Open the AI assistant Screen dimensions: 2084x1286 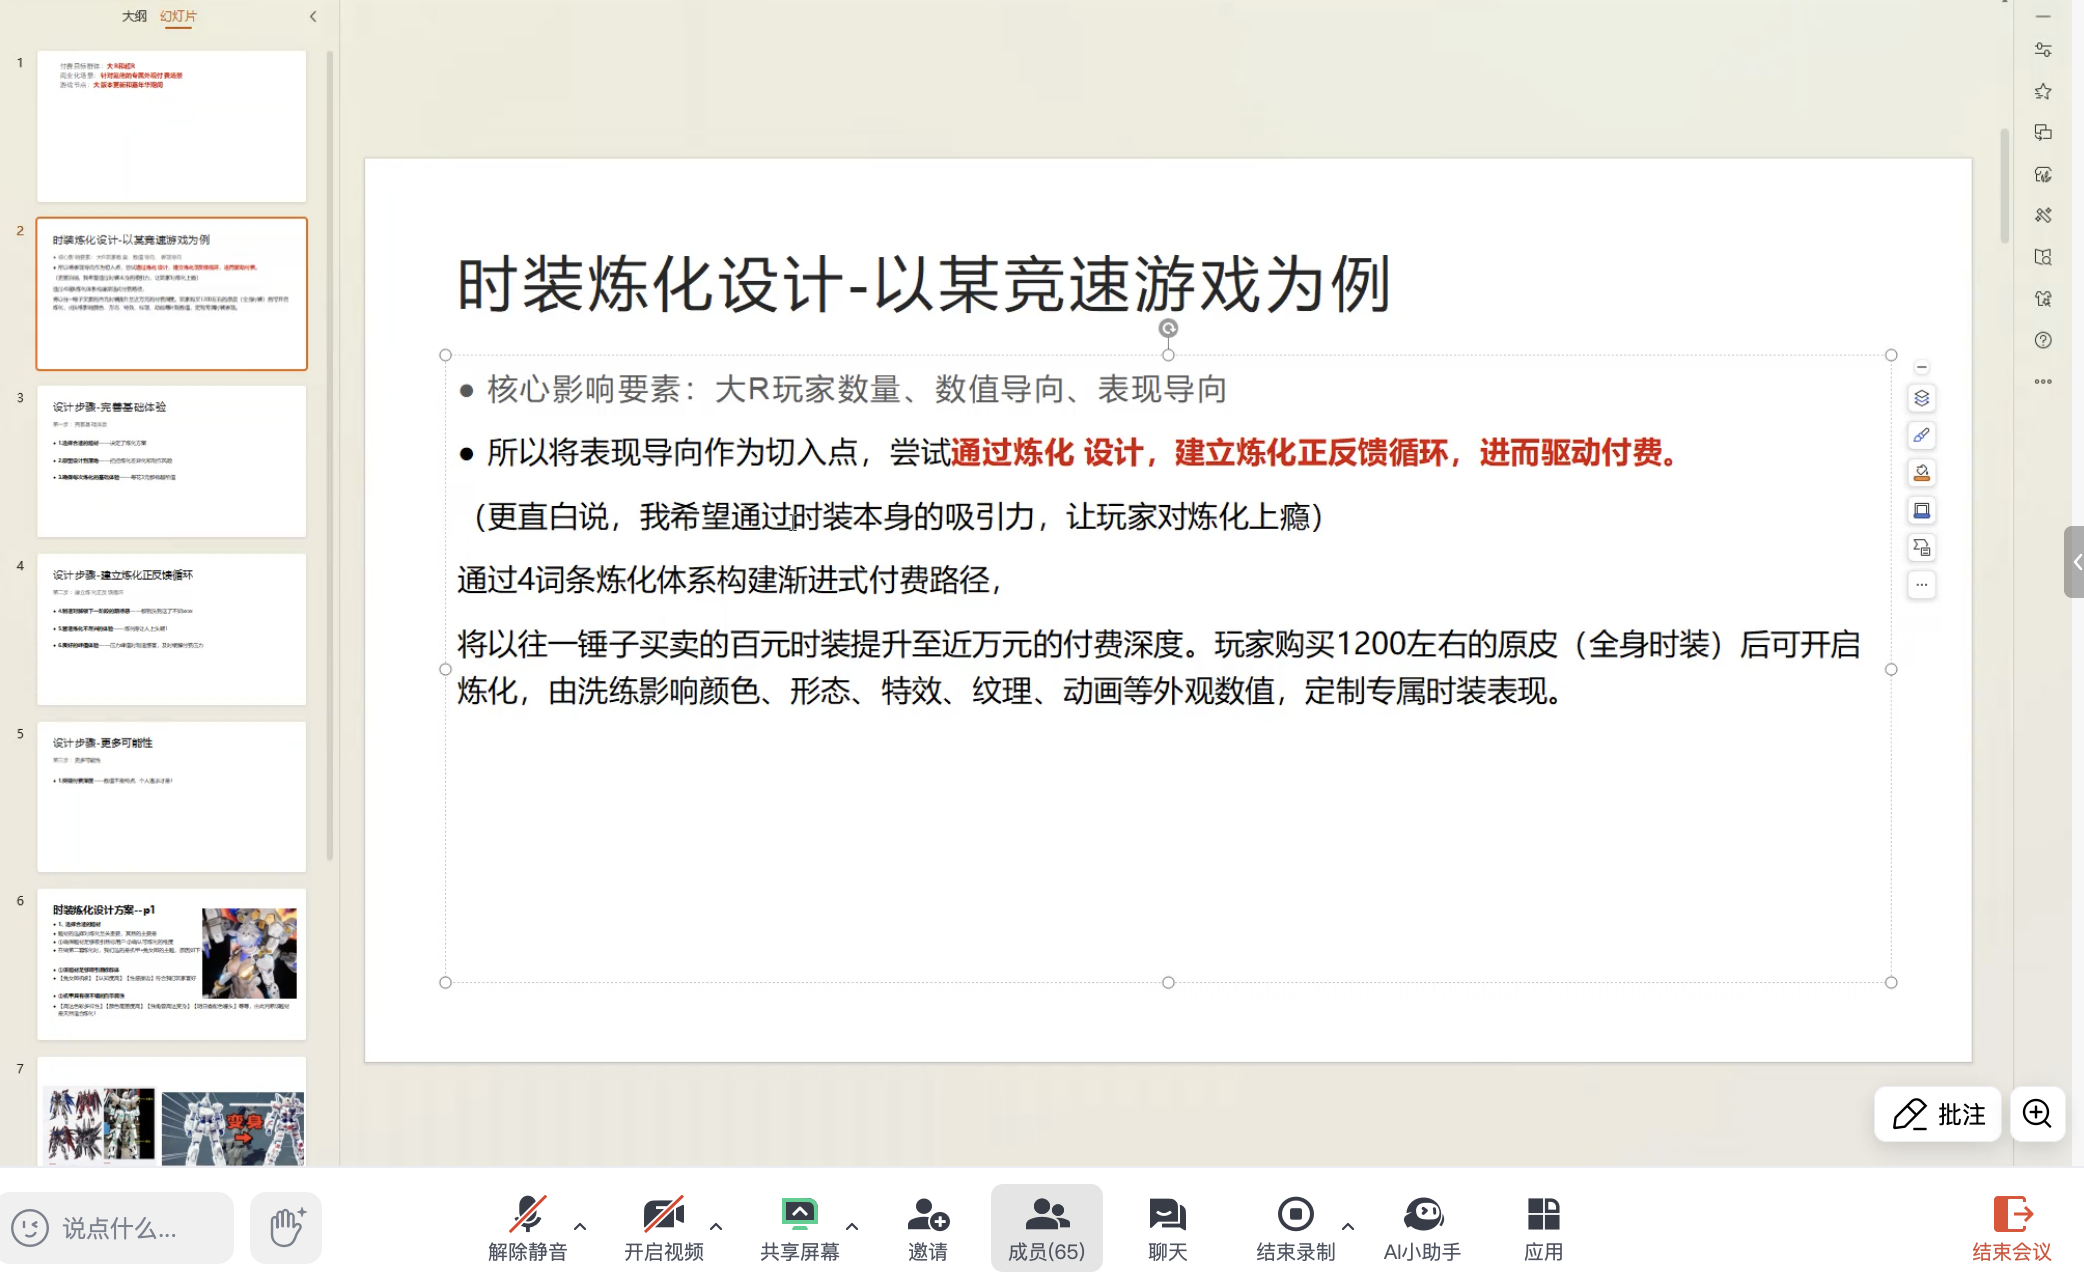[1422, 1226]
